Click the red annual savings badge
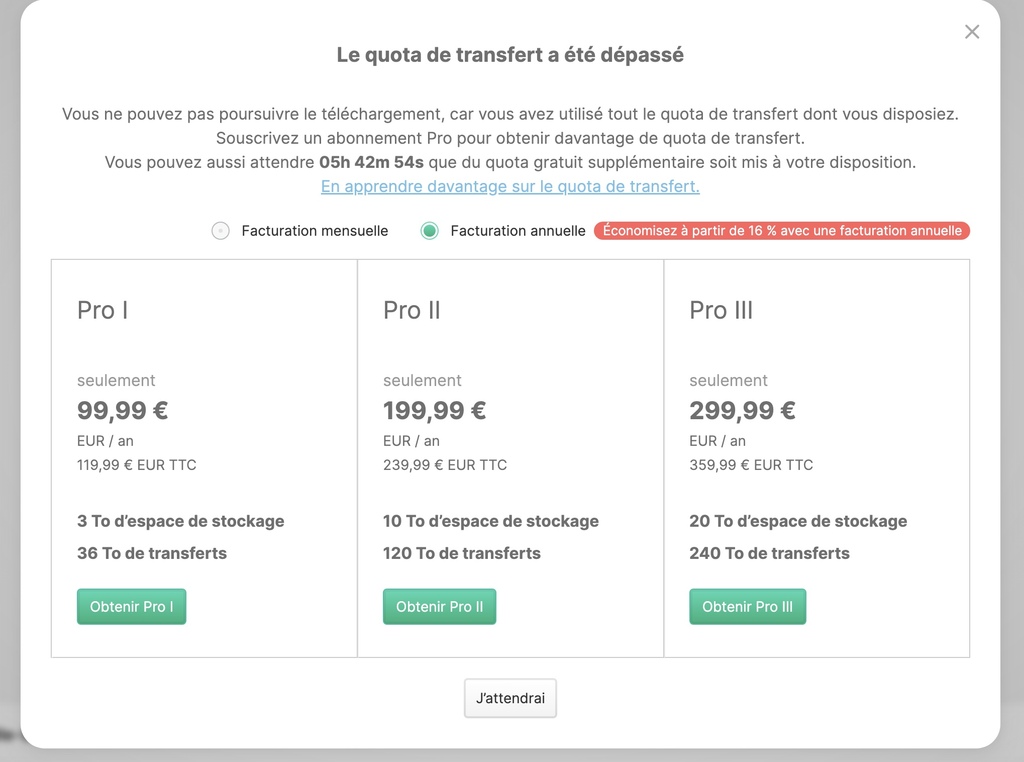 tap(782, 231)
